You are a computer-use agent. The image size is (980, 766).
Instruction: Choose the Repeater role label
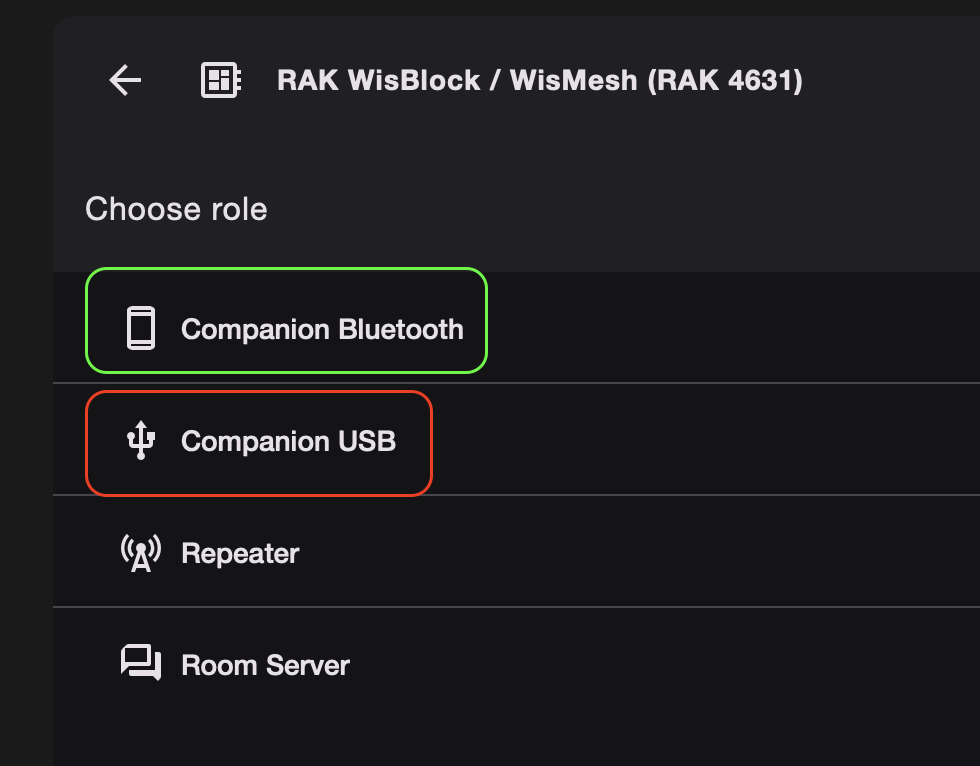click(x=240, y=553)
